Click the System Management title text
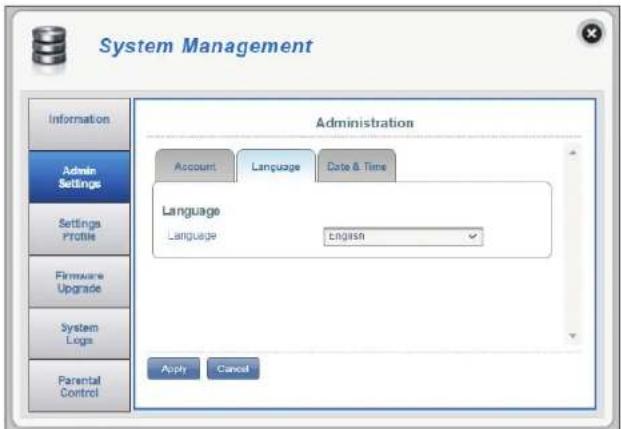This screenshot has width=621, height=429. (x=206, y=46)
